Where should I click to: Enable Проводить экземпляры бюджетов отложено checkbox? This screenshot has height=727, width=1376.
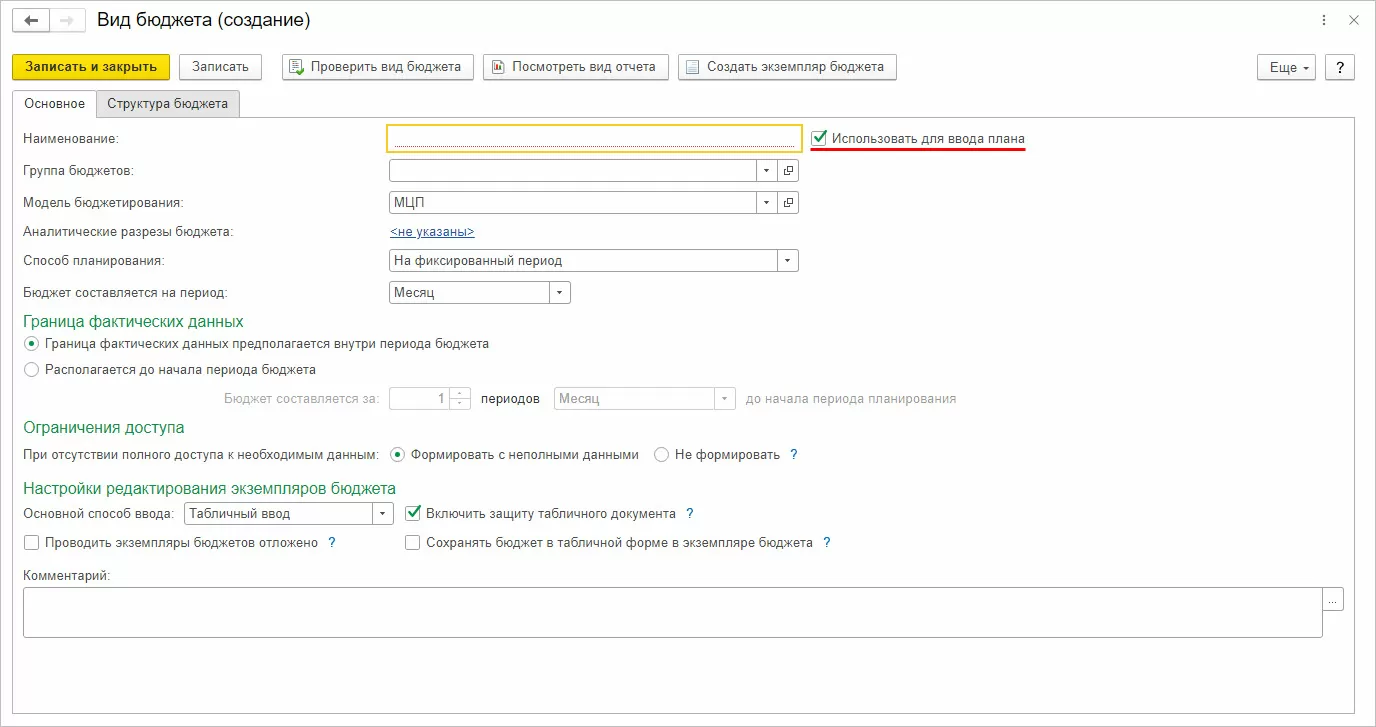pyautogui.click(x=31, y=543)
